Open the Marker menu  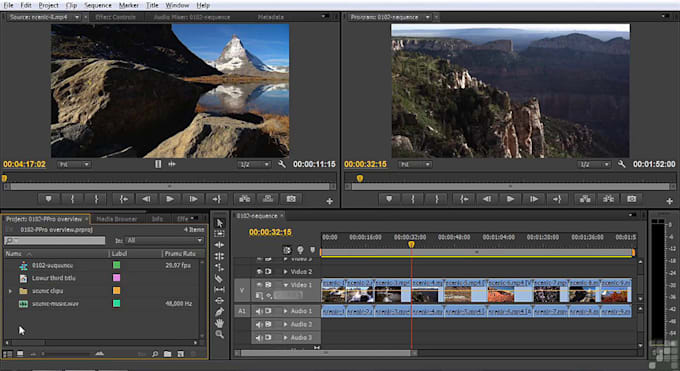(x=129, y=5)
